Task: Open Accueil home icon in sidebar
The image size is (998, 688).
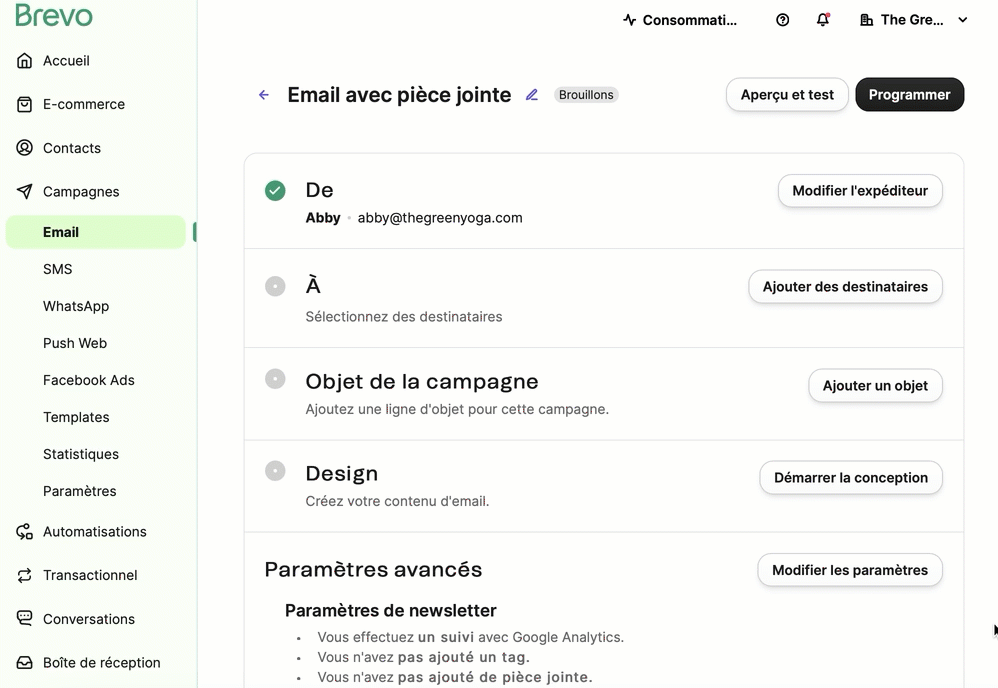Action: click(24, 60)
